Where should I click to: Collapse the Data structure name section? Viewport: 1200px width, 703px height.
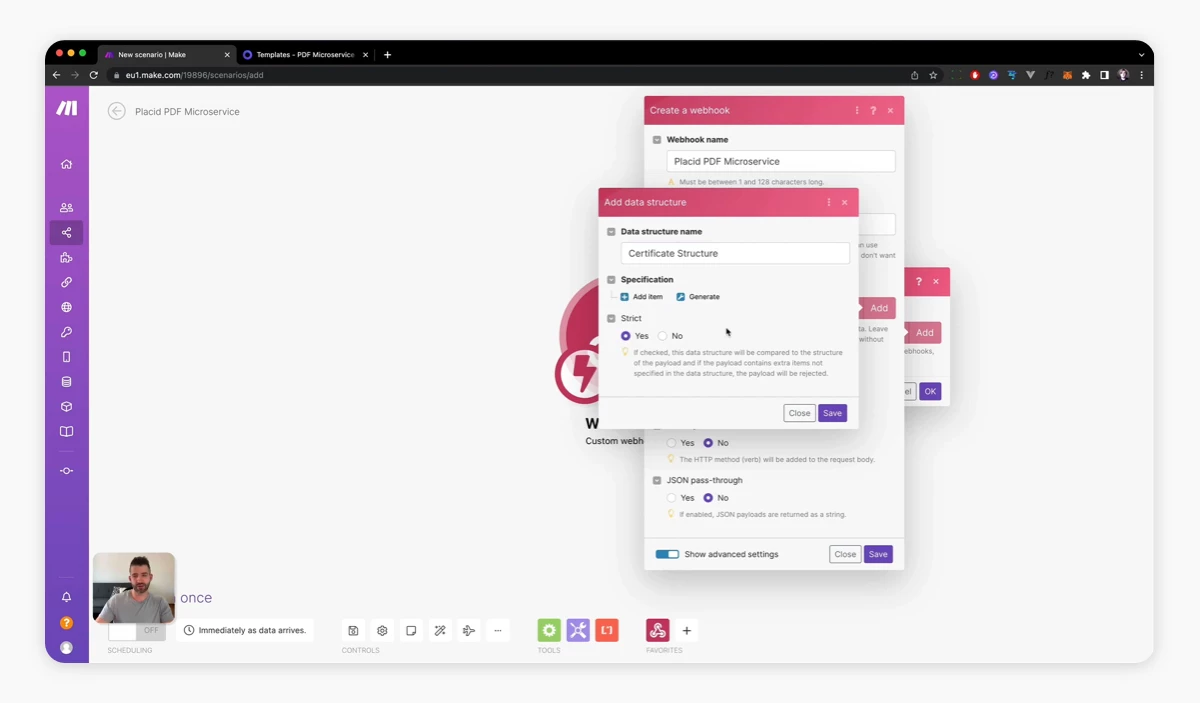611,232
